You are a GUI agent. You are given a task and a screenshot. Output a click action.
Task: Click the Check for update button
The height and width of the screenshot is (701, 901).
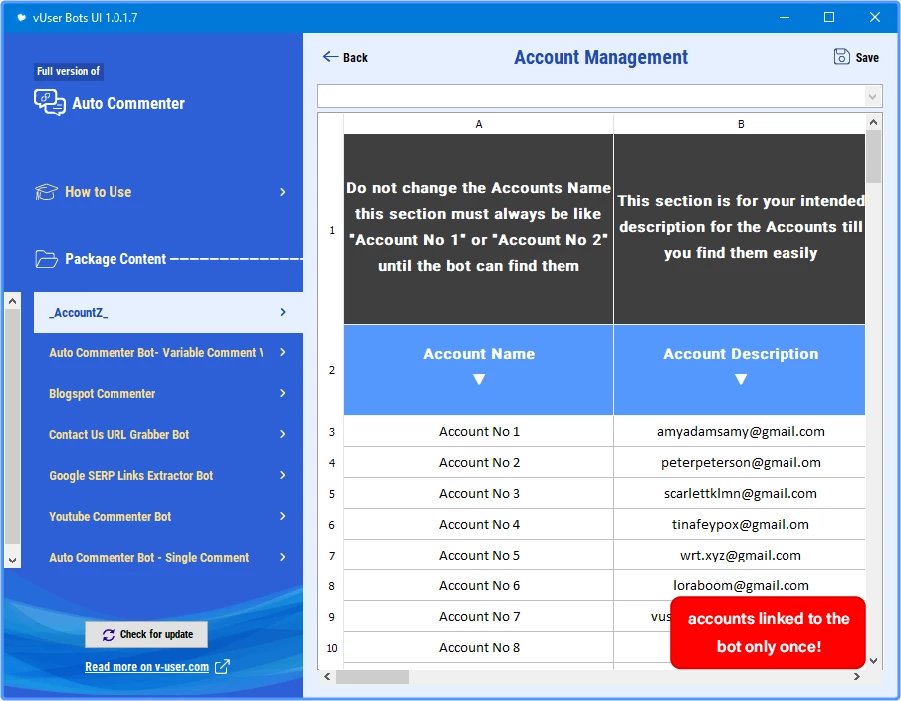click(x=147, y=634)
